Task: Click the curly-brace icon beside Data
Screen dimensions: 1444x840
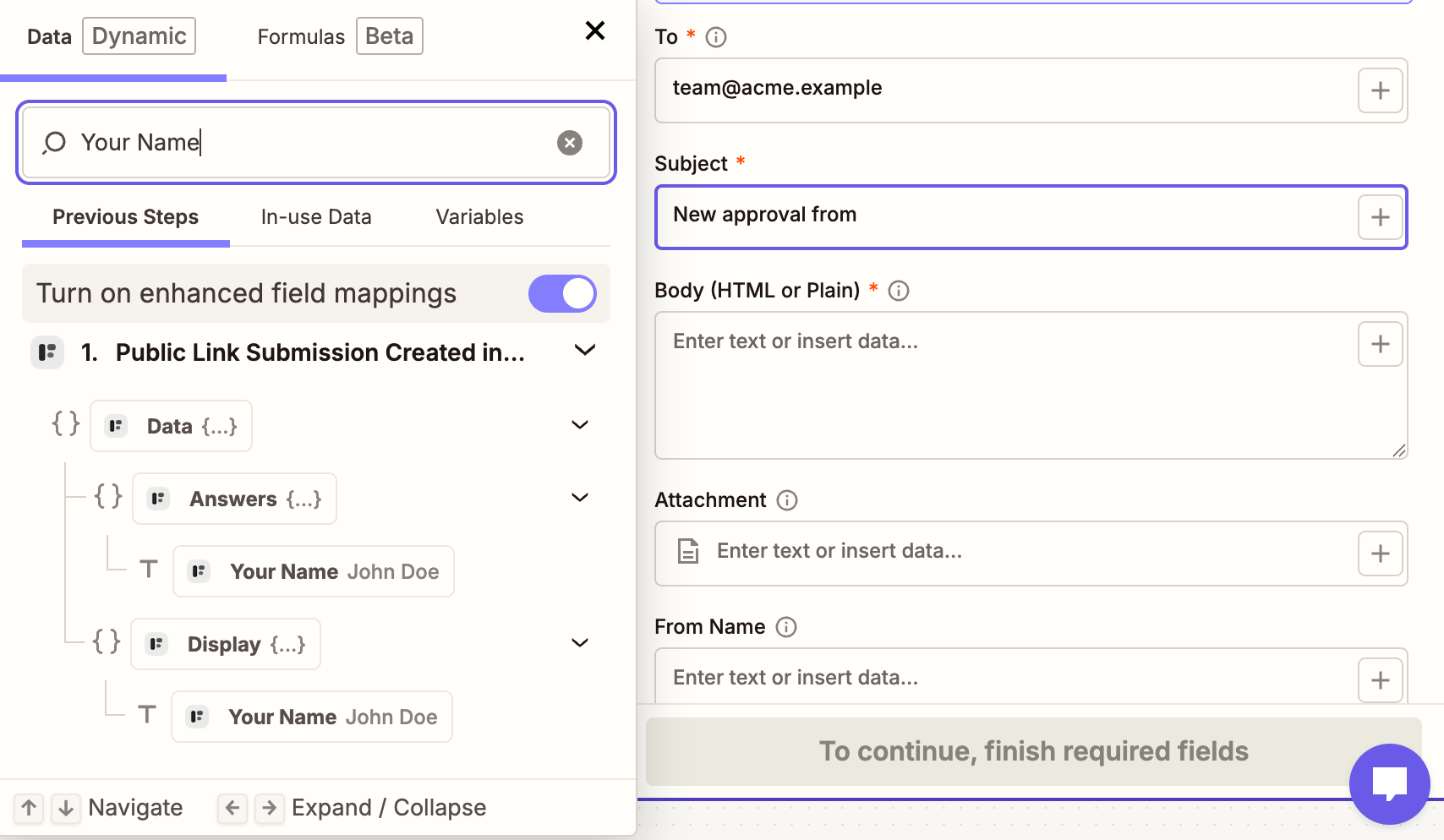Action: 66,425
